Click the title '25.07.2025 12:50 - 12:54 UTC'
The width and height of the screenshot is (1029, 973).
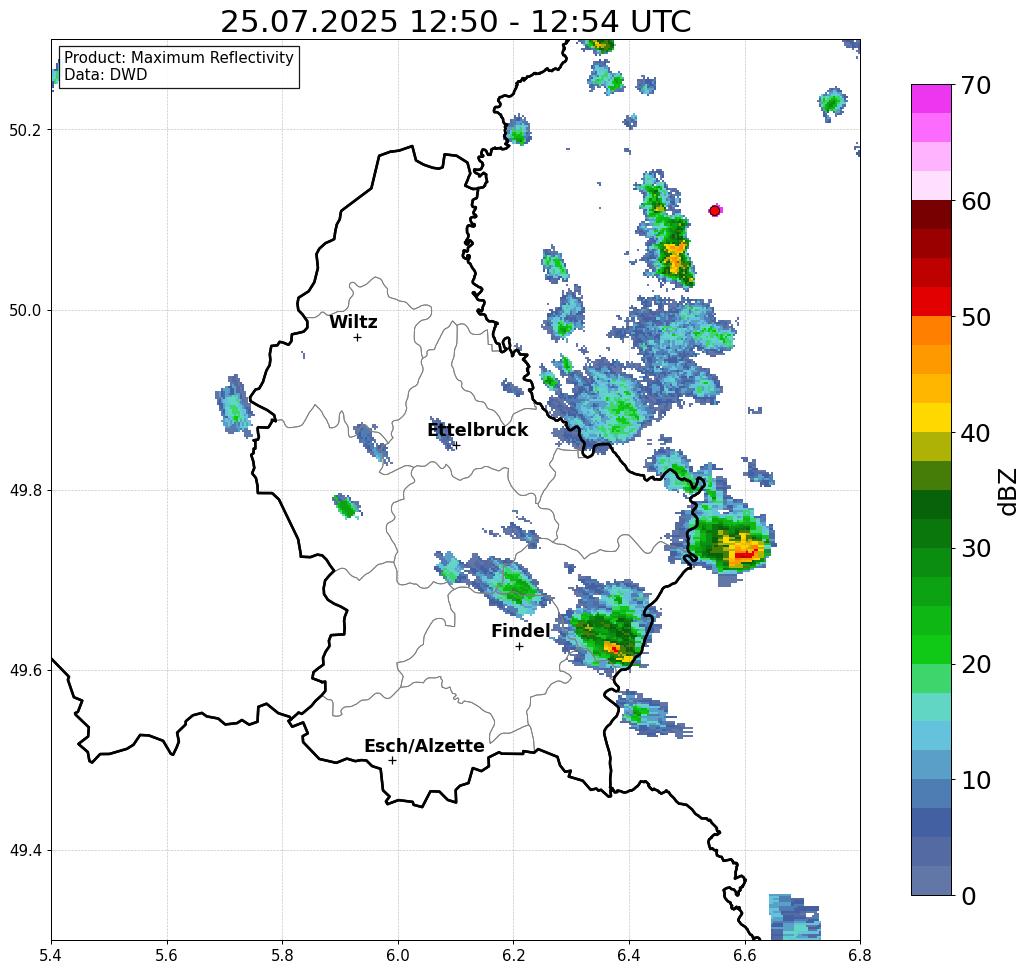[x=455, y=22]
